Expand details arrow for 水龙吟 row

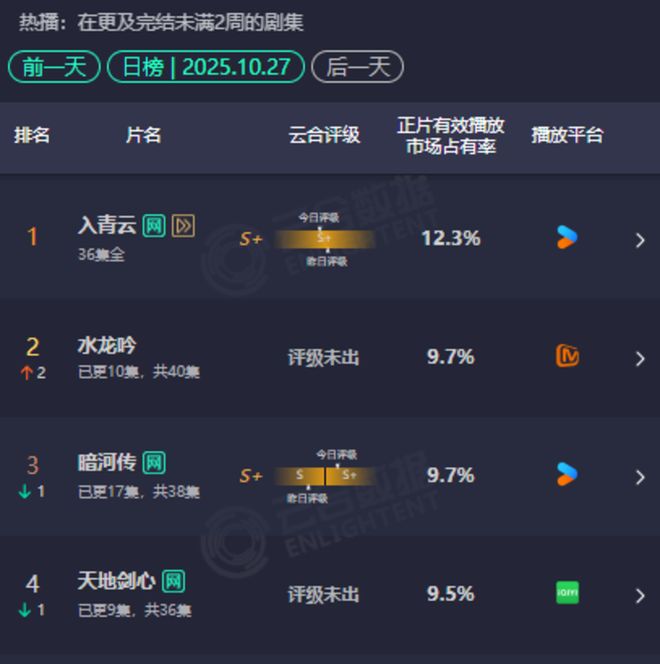coord(640,358)
